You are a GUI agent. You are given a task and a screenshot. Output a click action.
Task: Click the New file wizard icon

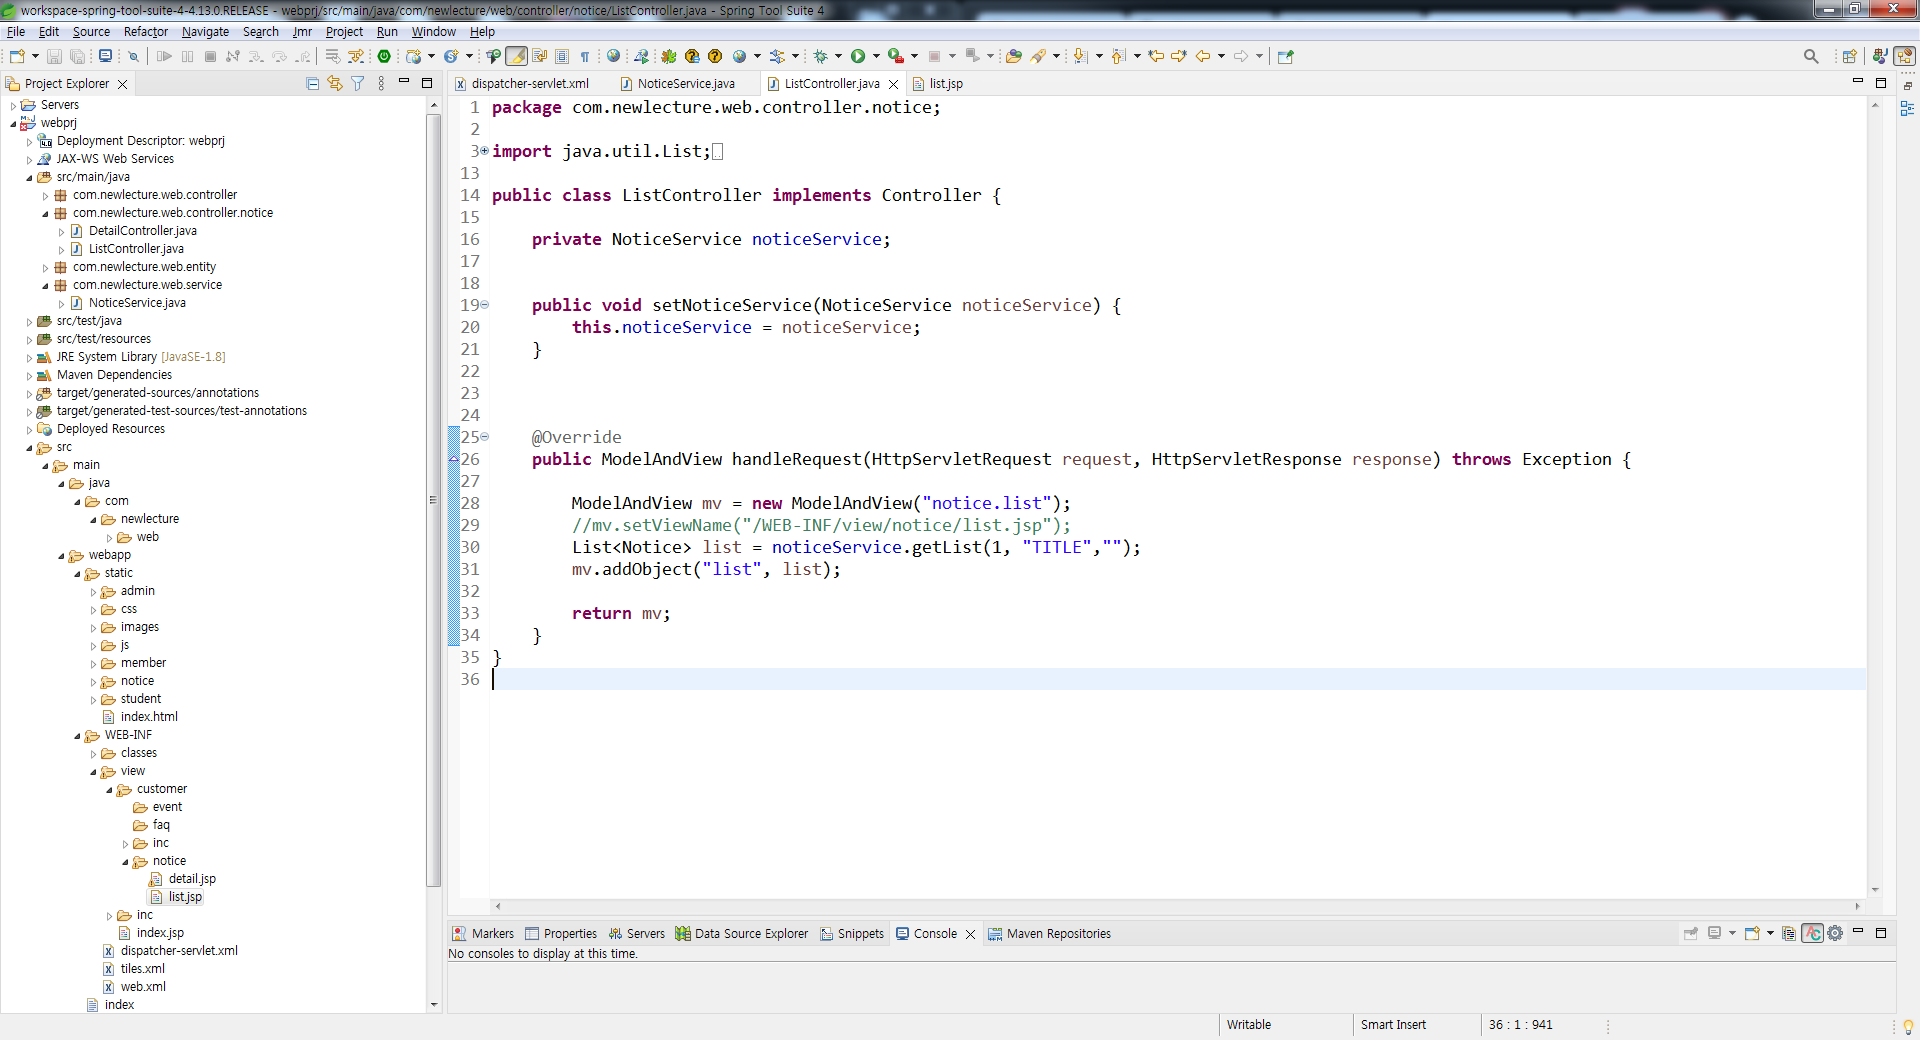[16, 56]
